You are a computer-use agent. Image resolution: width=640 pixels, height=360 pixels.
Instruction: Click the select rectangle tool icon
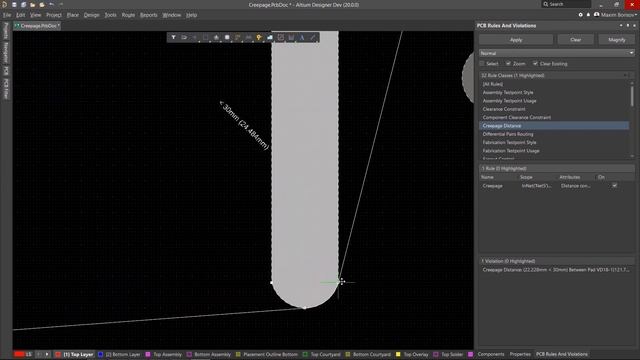click(x=205, y=38)
